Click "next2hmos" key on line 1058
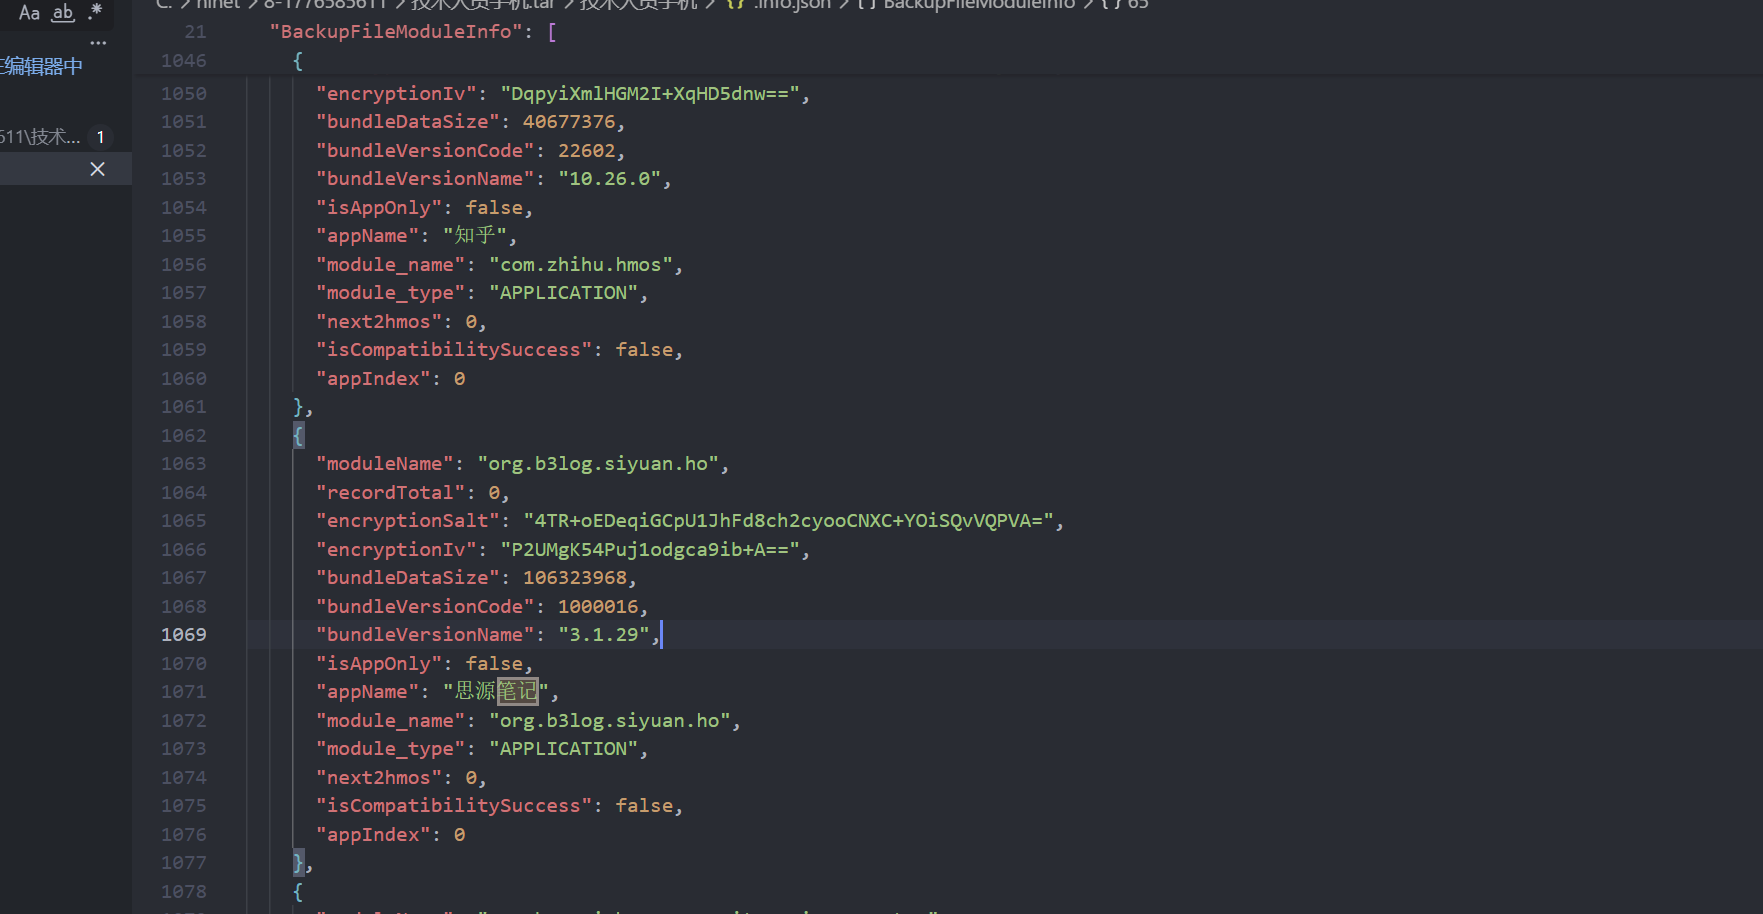 pyautogui.click(x=379, y=321)
